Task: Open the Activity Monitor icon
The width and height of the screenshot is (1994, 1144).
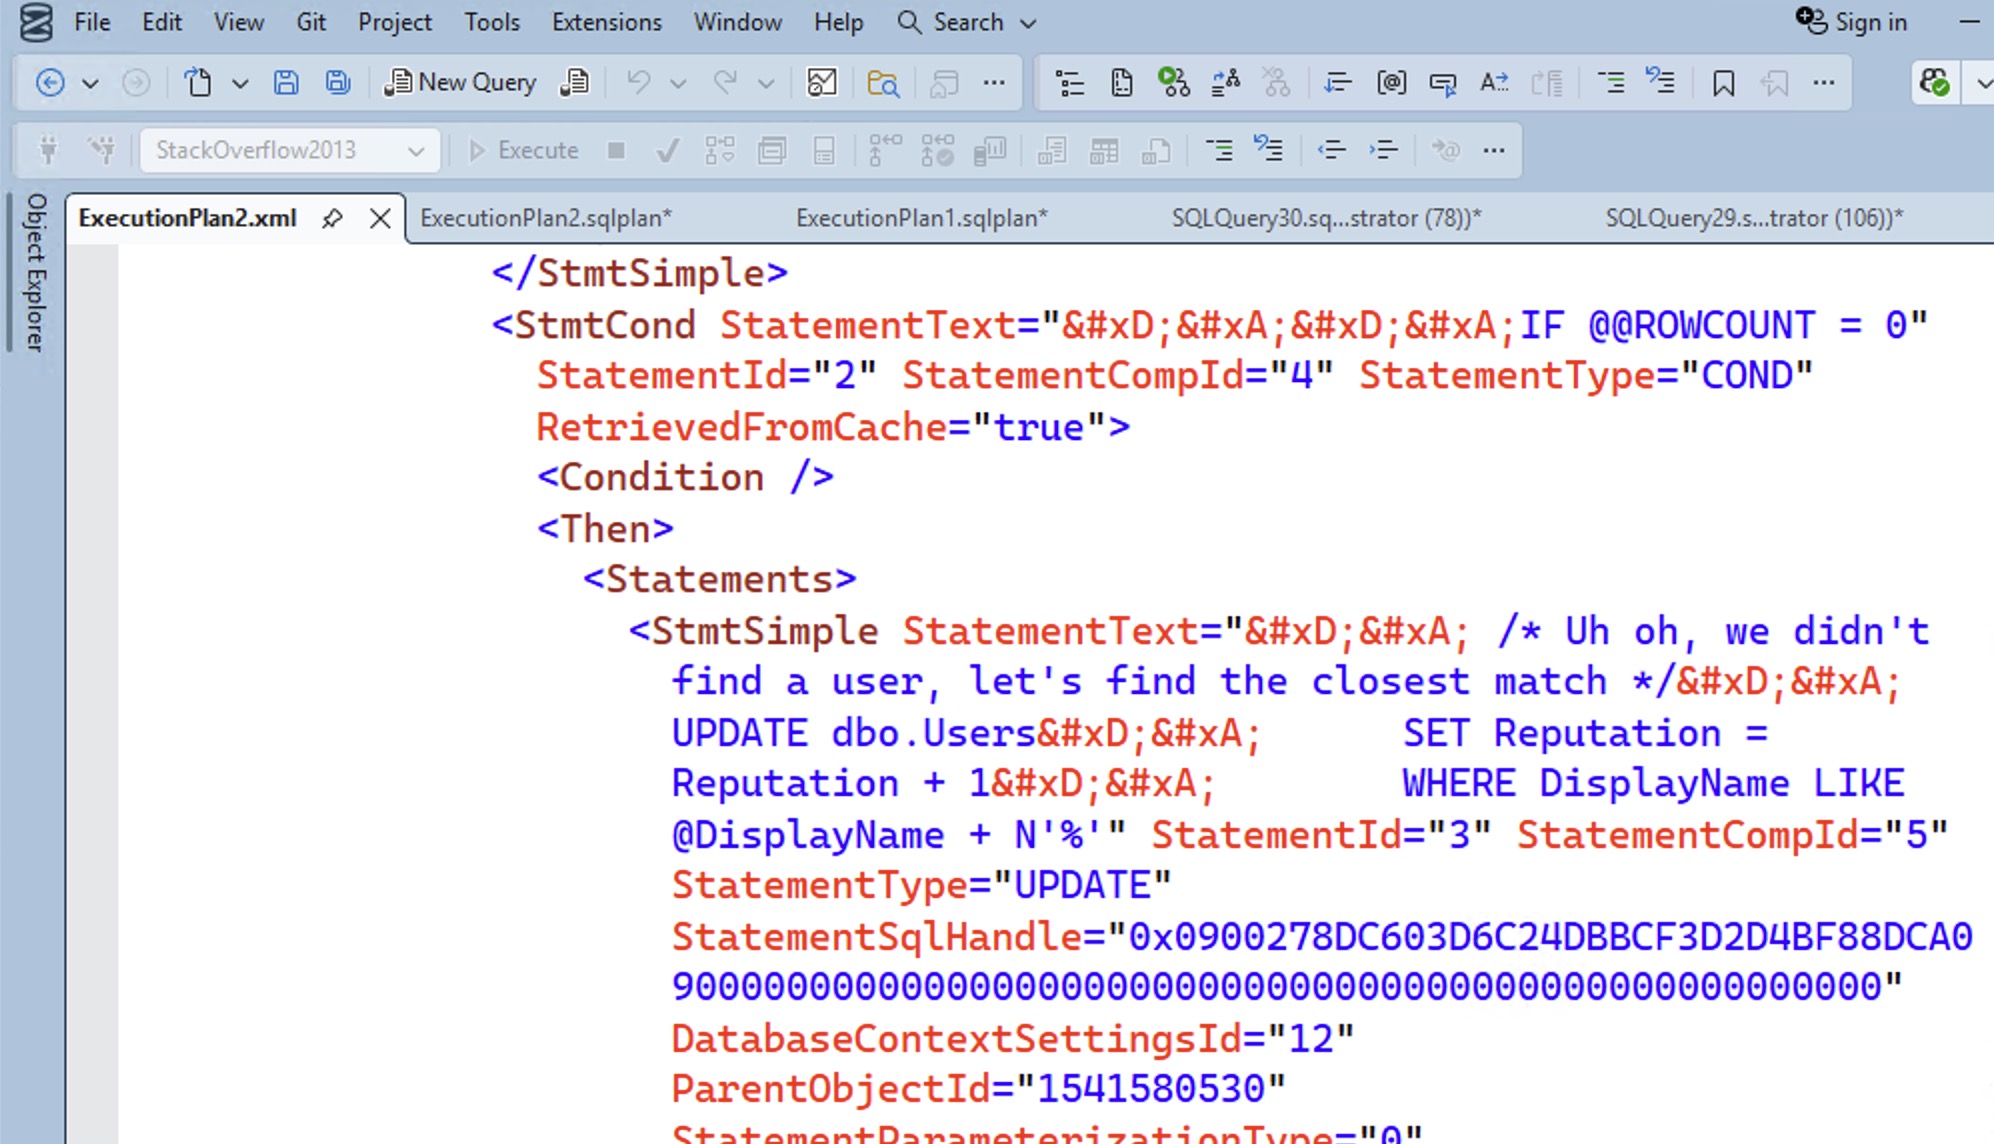Action: pyautogui.click(x=821, y=83)
